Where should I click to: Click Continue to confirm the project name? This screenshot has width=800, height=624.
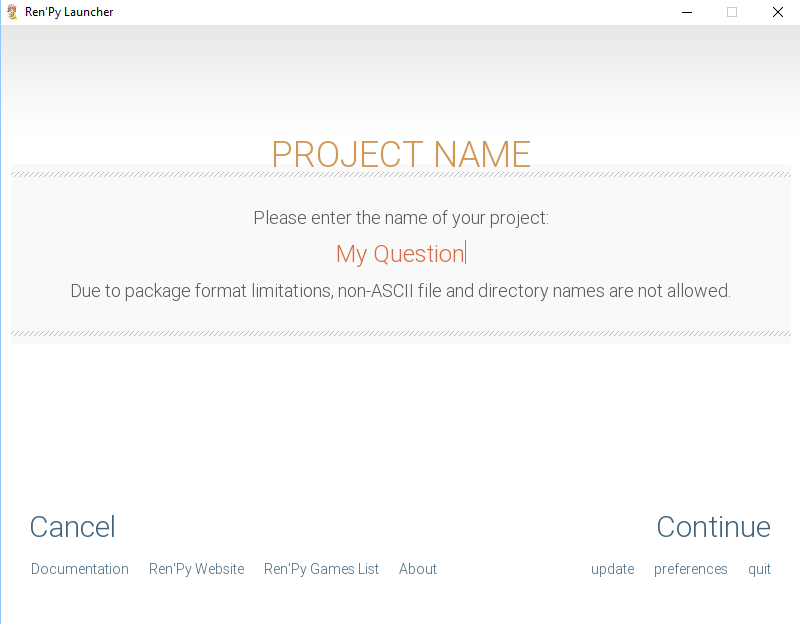pos(713,527)
